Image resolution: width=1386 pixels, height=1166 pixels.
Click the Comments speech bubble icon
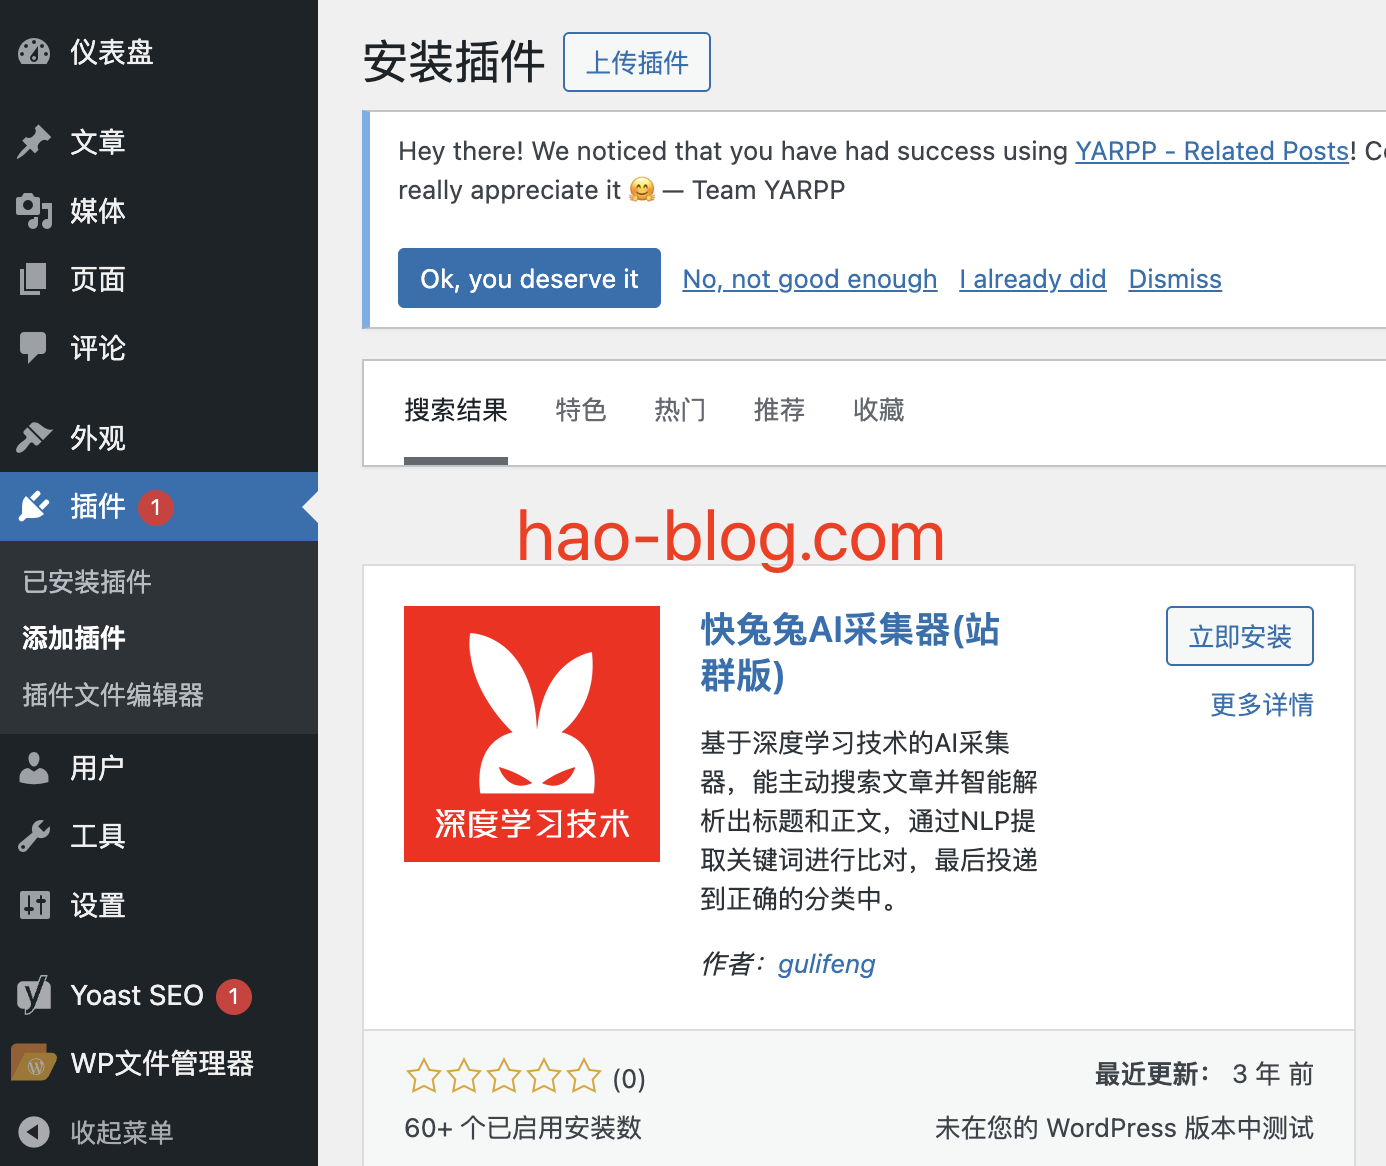pos(34,348)
